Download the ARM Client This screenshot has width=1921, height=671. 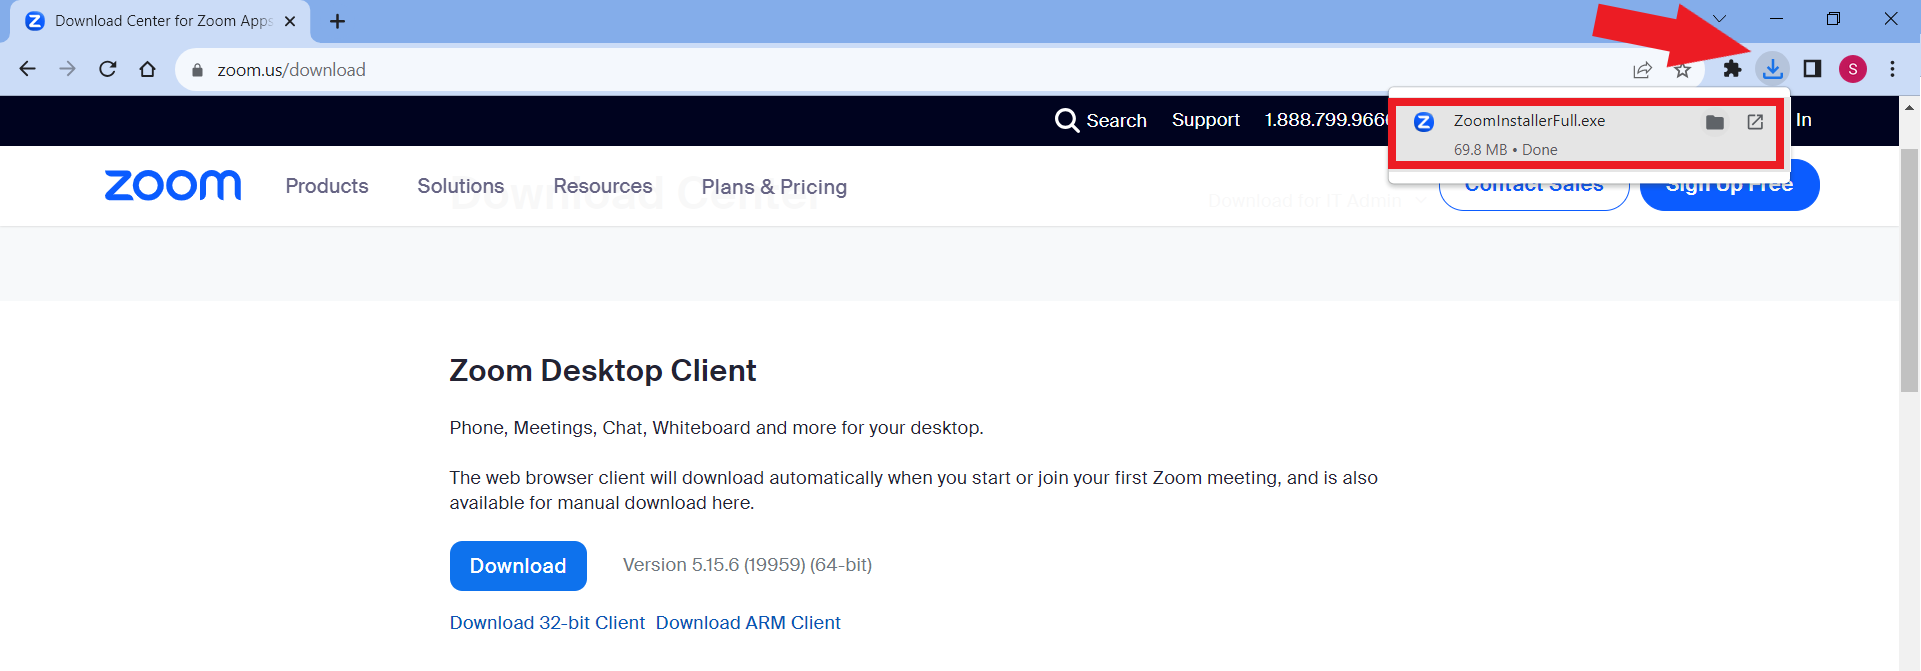coord(748,623)
